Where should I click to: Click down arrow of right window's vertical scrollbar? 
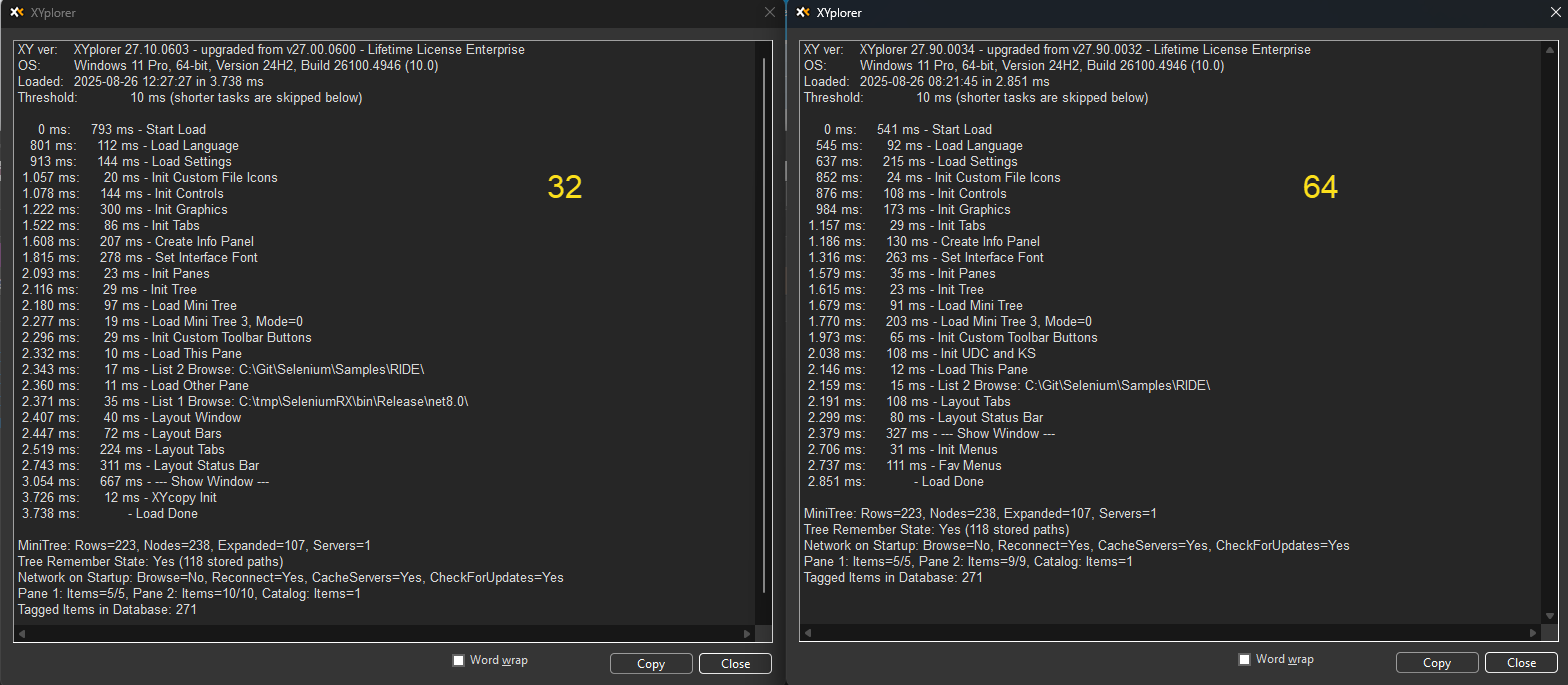pyautogui.click(x=1550, y=616)
